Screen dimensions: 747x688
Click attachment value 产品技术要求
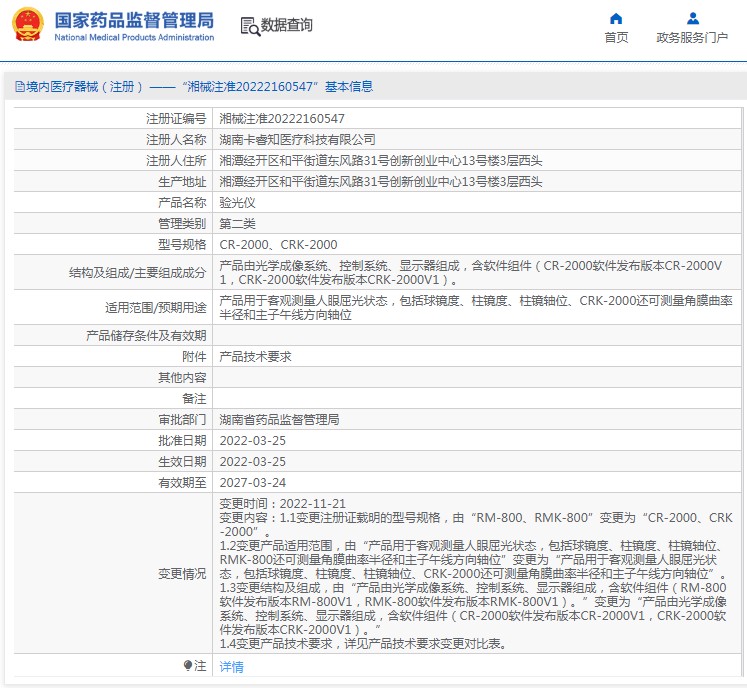[255, 356]
